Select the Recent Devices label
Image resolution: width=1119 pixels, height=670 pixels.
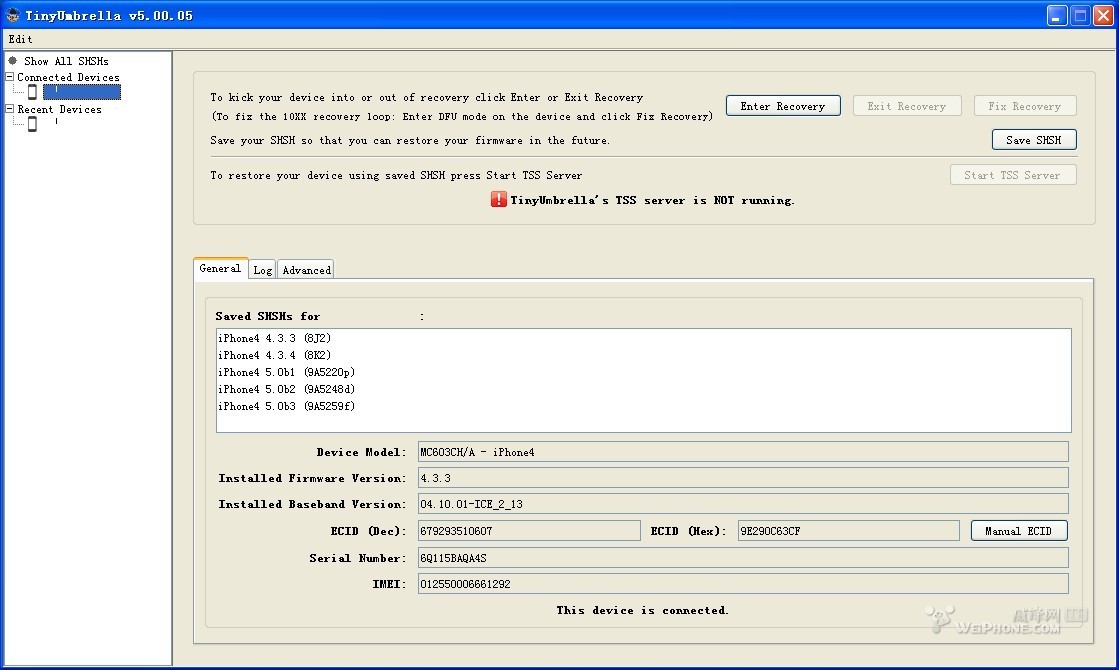coord(59,109)
